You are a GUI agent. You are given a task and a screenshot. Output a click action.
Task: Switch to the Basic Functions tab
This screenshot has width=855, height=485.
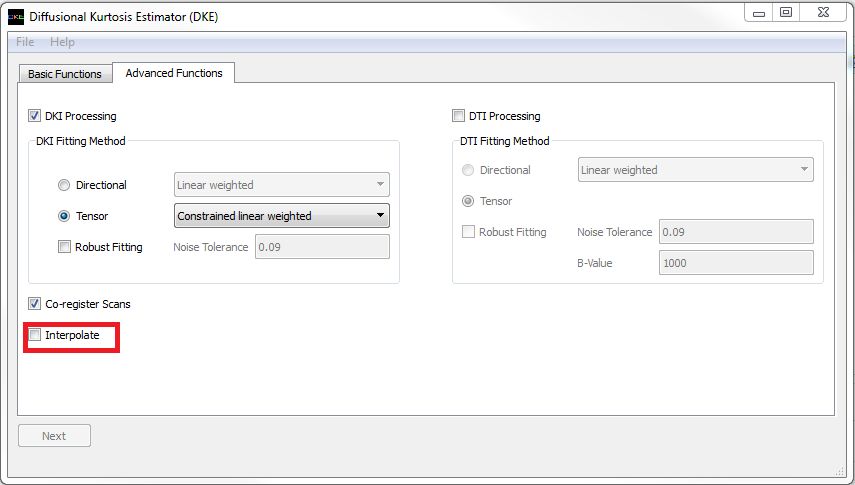pos(65,74)
